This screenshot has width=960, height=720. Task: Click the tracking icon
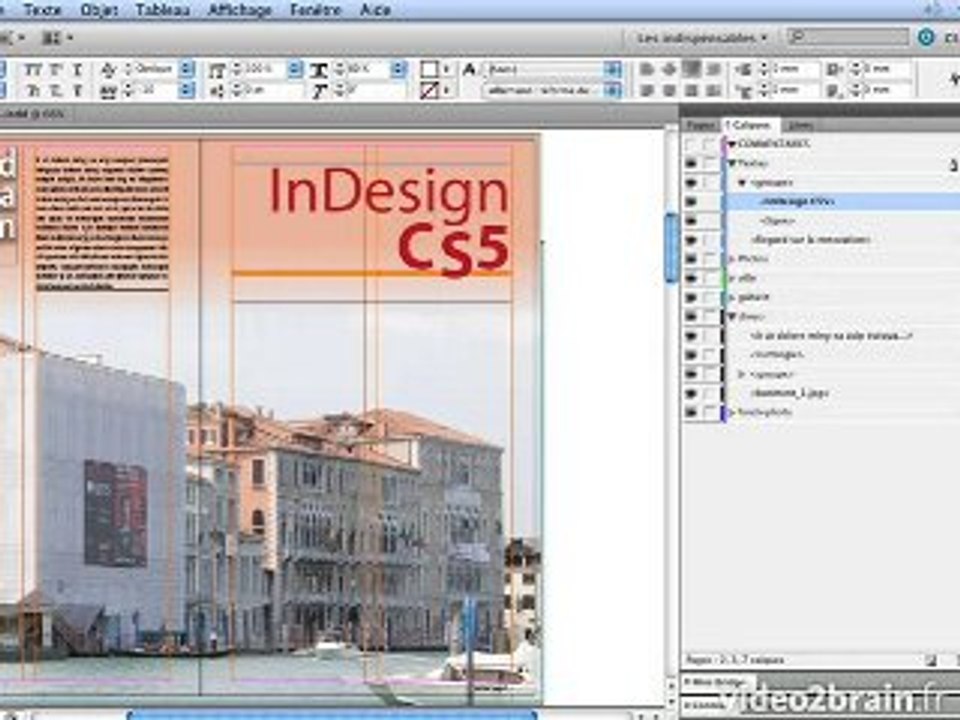108,91
